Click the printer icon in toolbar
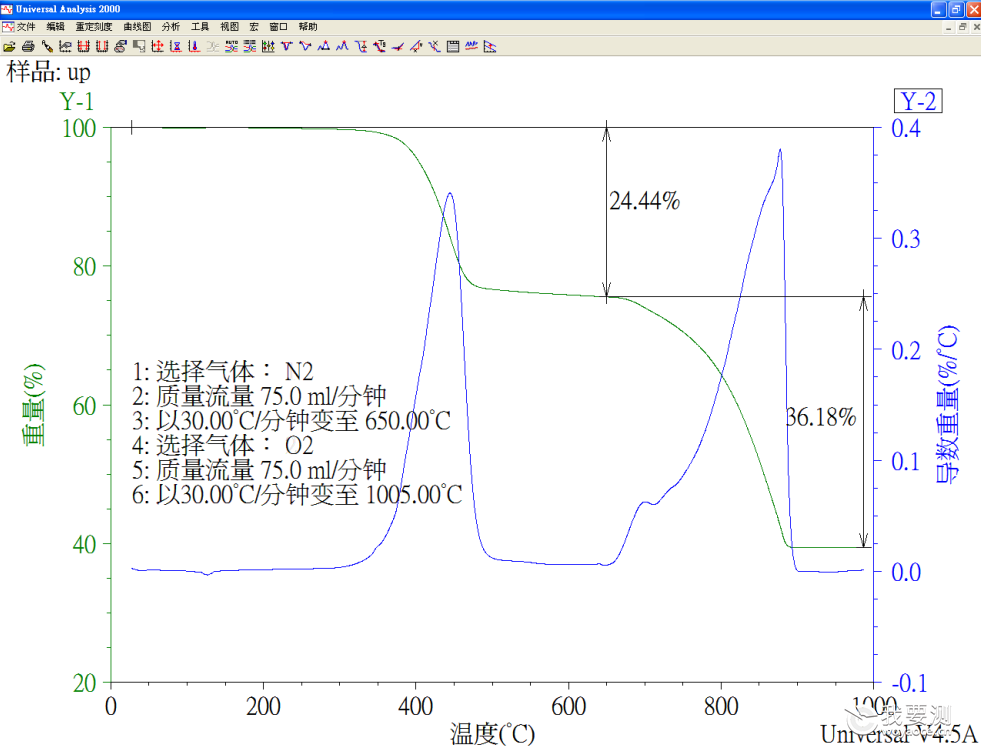This screenshot has height=749, width=981. (x=28, y=46)
